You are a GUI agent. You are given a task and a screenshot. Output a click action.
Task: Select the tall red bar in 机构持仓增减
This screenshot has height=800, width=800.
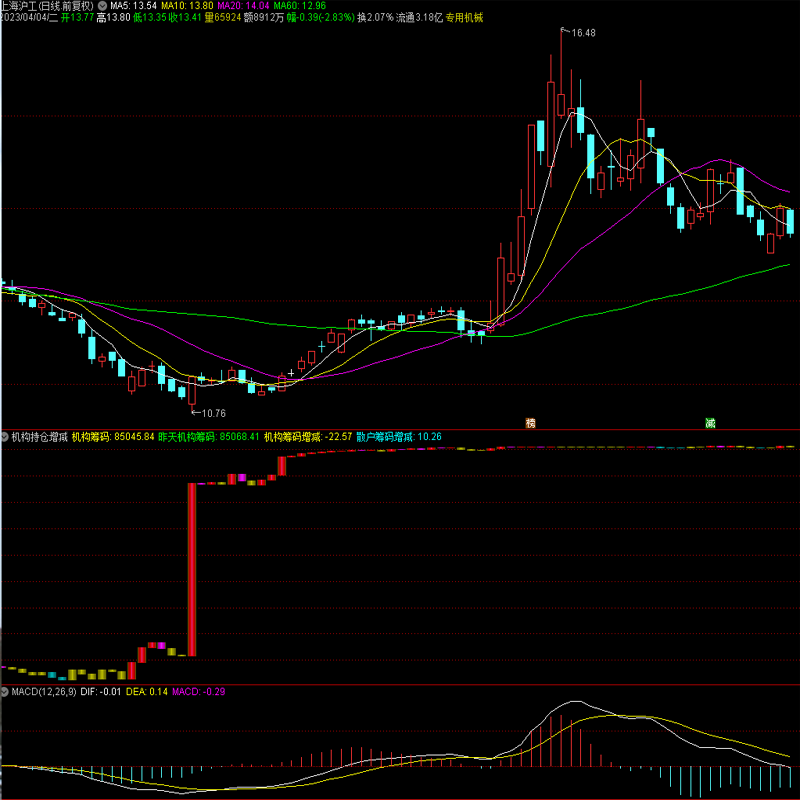pos(192,570)
